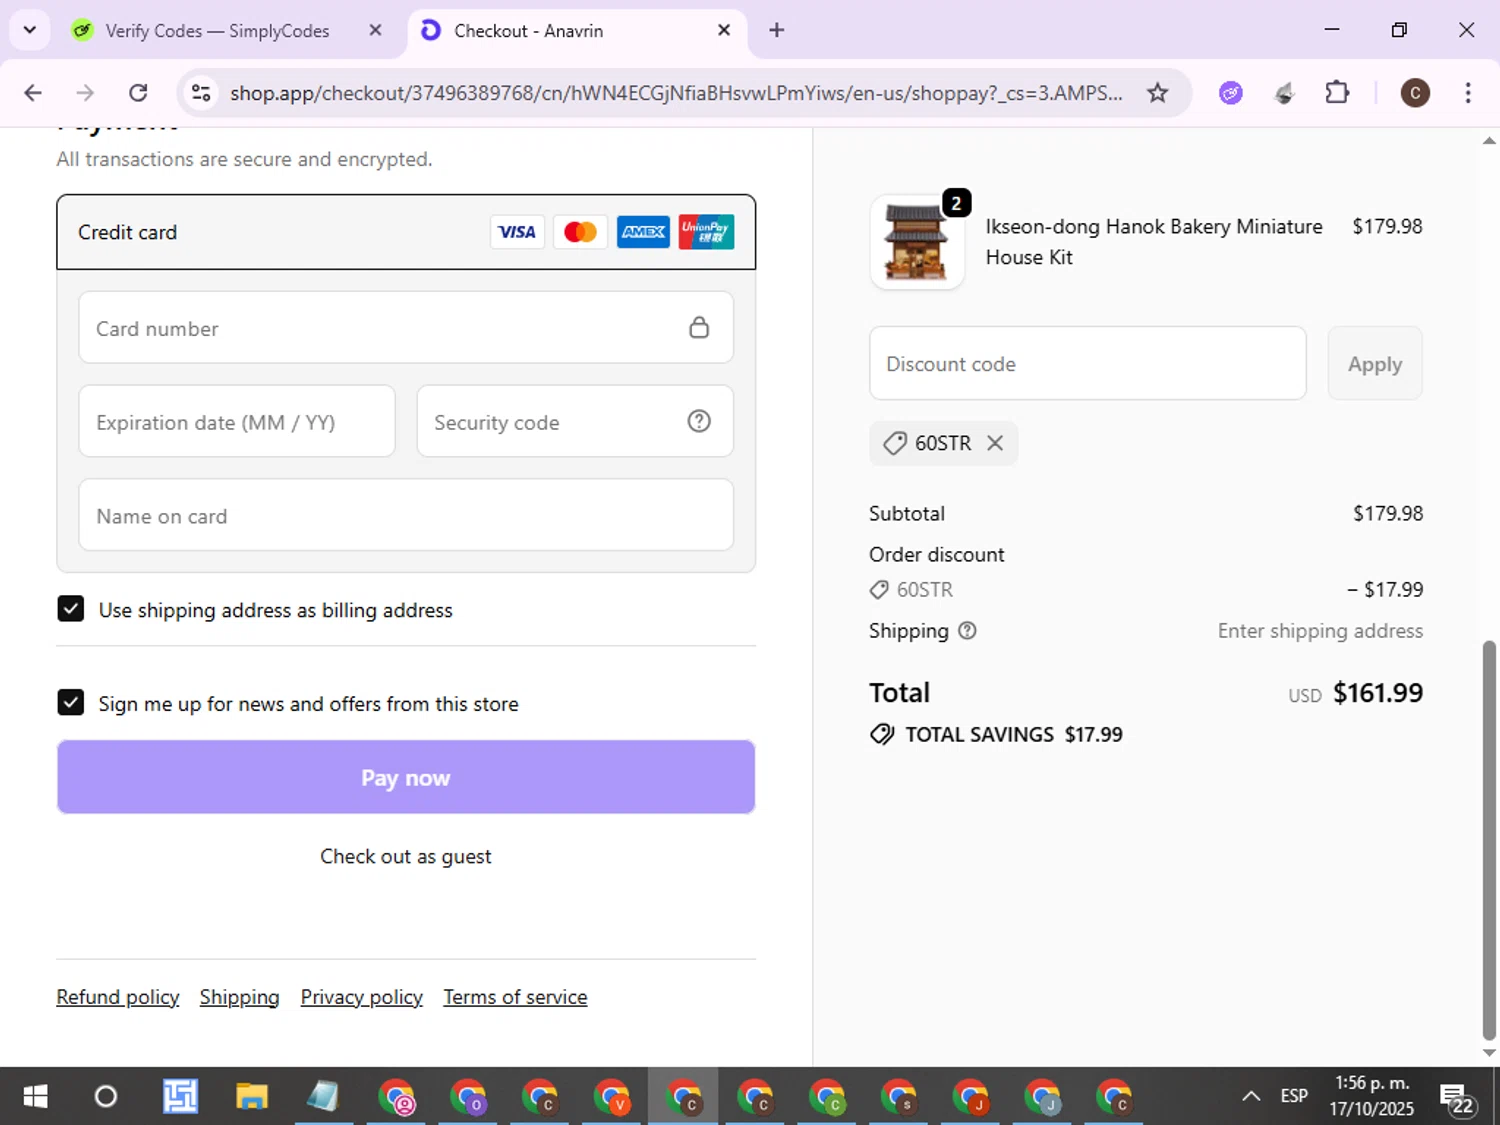Uncheck Sign me up for news and offers

71,703
